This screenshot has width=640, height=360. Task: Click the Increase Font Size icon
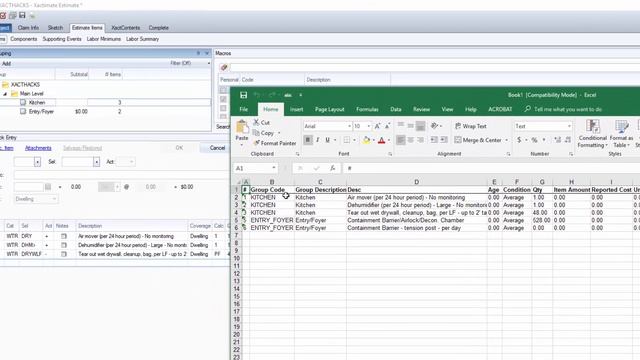point(378,126)
